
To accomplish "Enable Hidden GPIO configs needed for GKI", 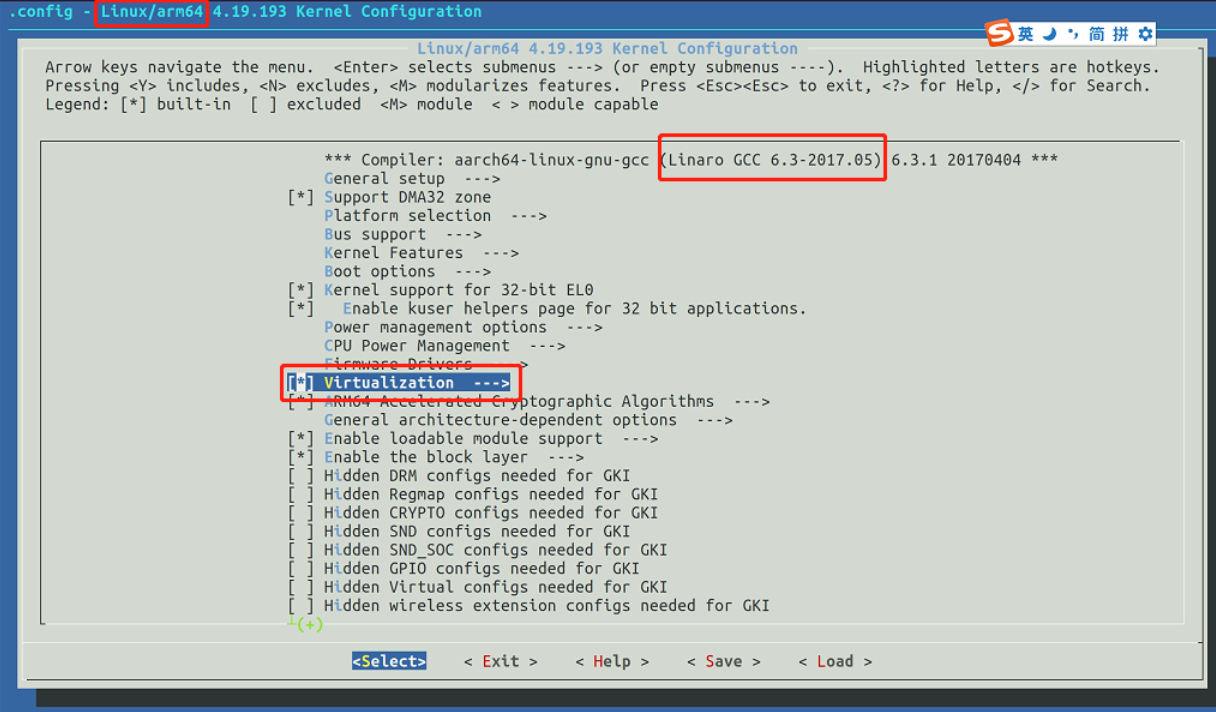I will pos(301,568).
